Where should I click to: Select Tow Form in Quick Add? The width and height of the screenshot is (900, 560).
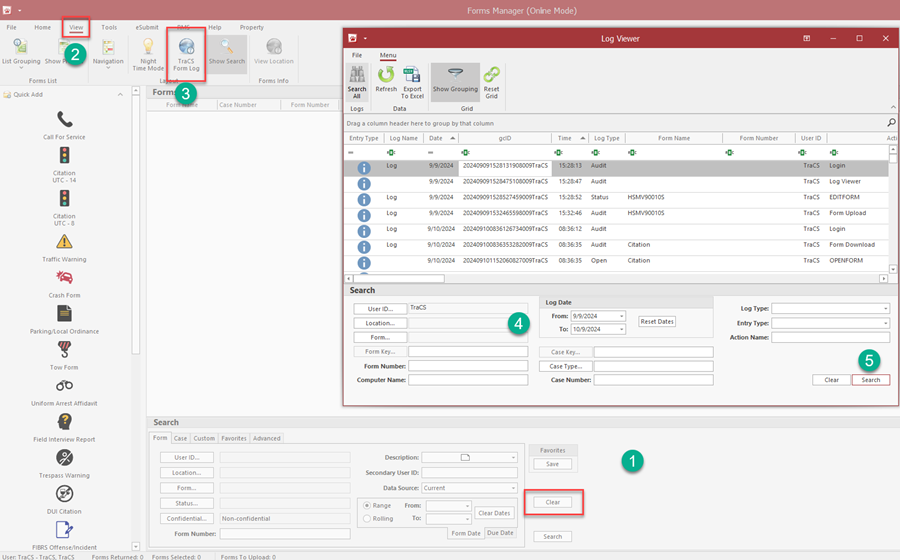(64, 355)
